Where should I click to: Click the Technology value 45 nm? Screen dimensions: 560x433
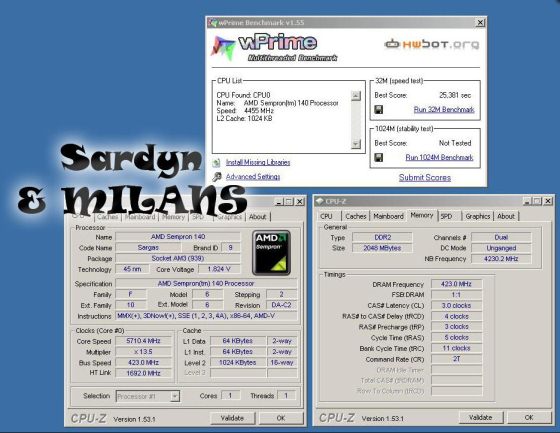coord(132,269)
